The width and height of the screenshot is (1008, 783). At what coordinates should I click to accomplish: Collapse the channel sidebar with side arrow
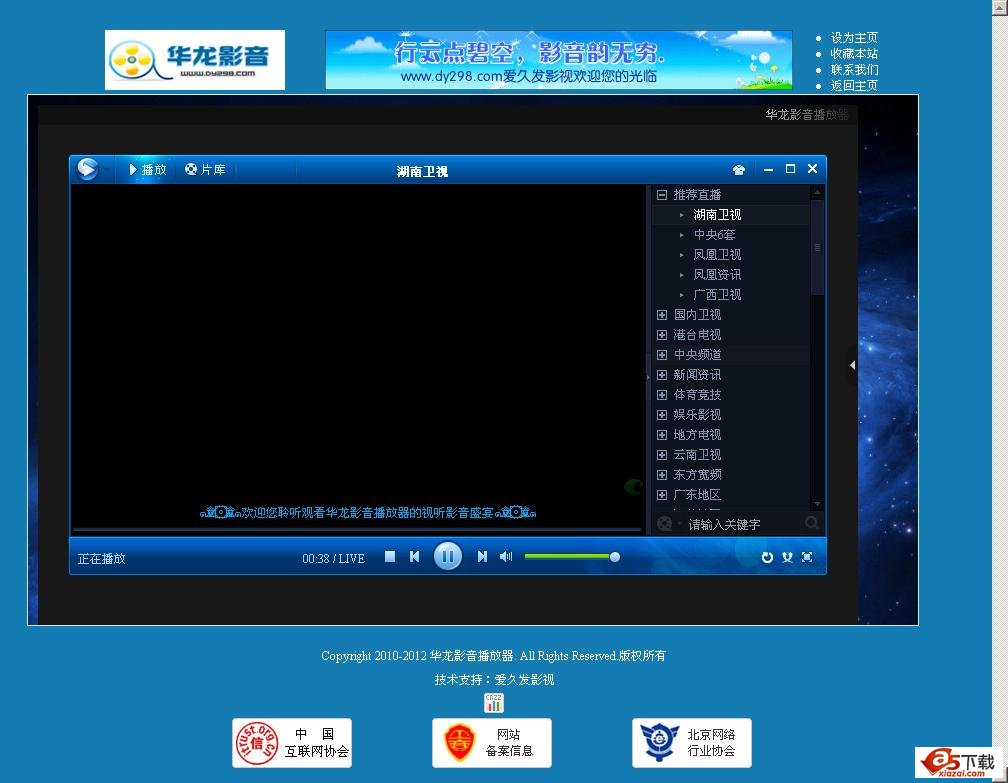click(x=852, y=365)
